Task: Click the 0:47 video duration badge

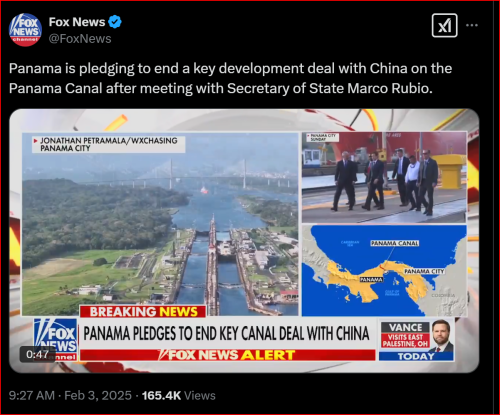Action: [37, 354]
